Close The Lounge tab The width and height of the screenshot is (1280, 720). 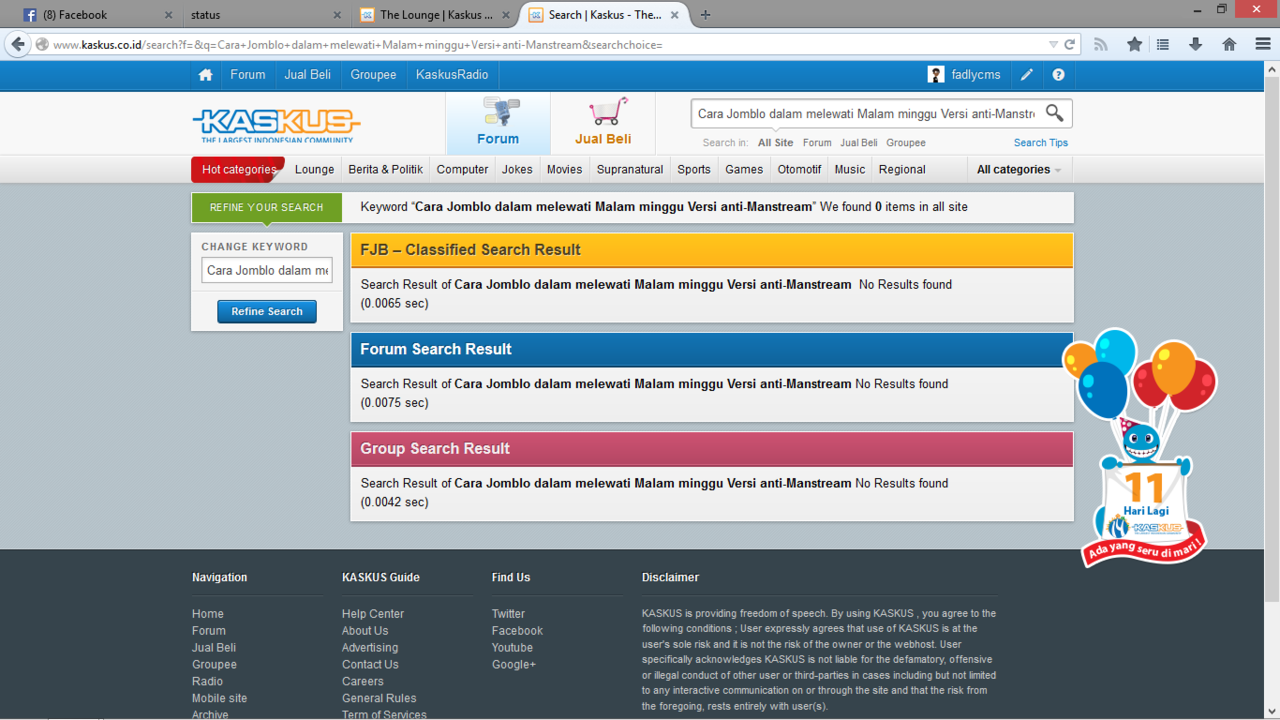(x=506, y=15)
